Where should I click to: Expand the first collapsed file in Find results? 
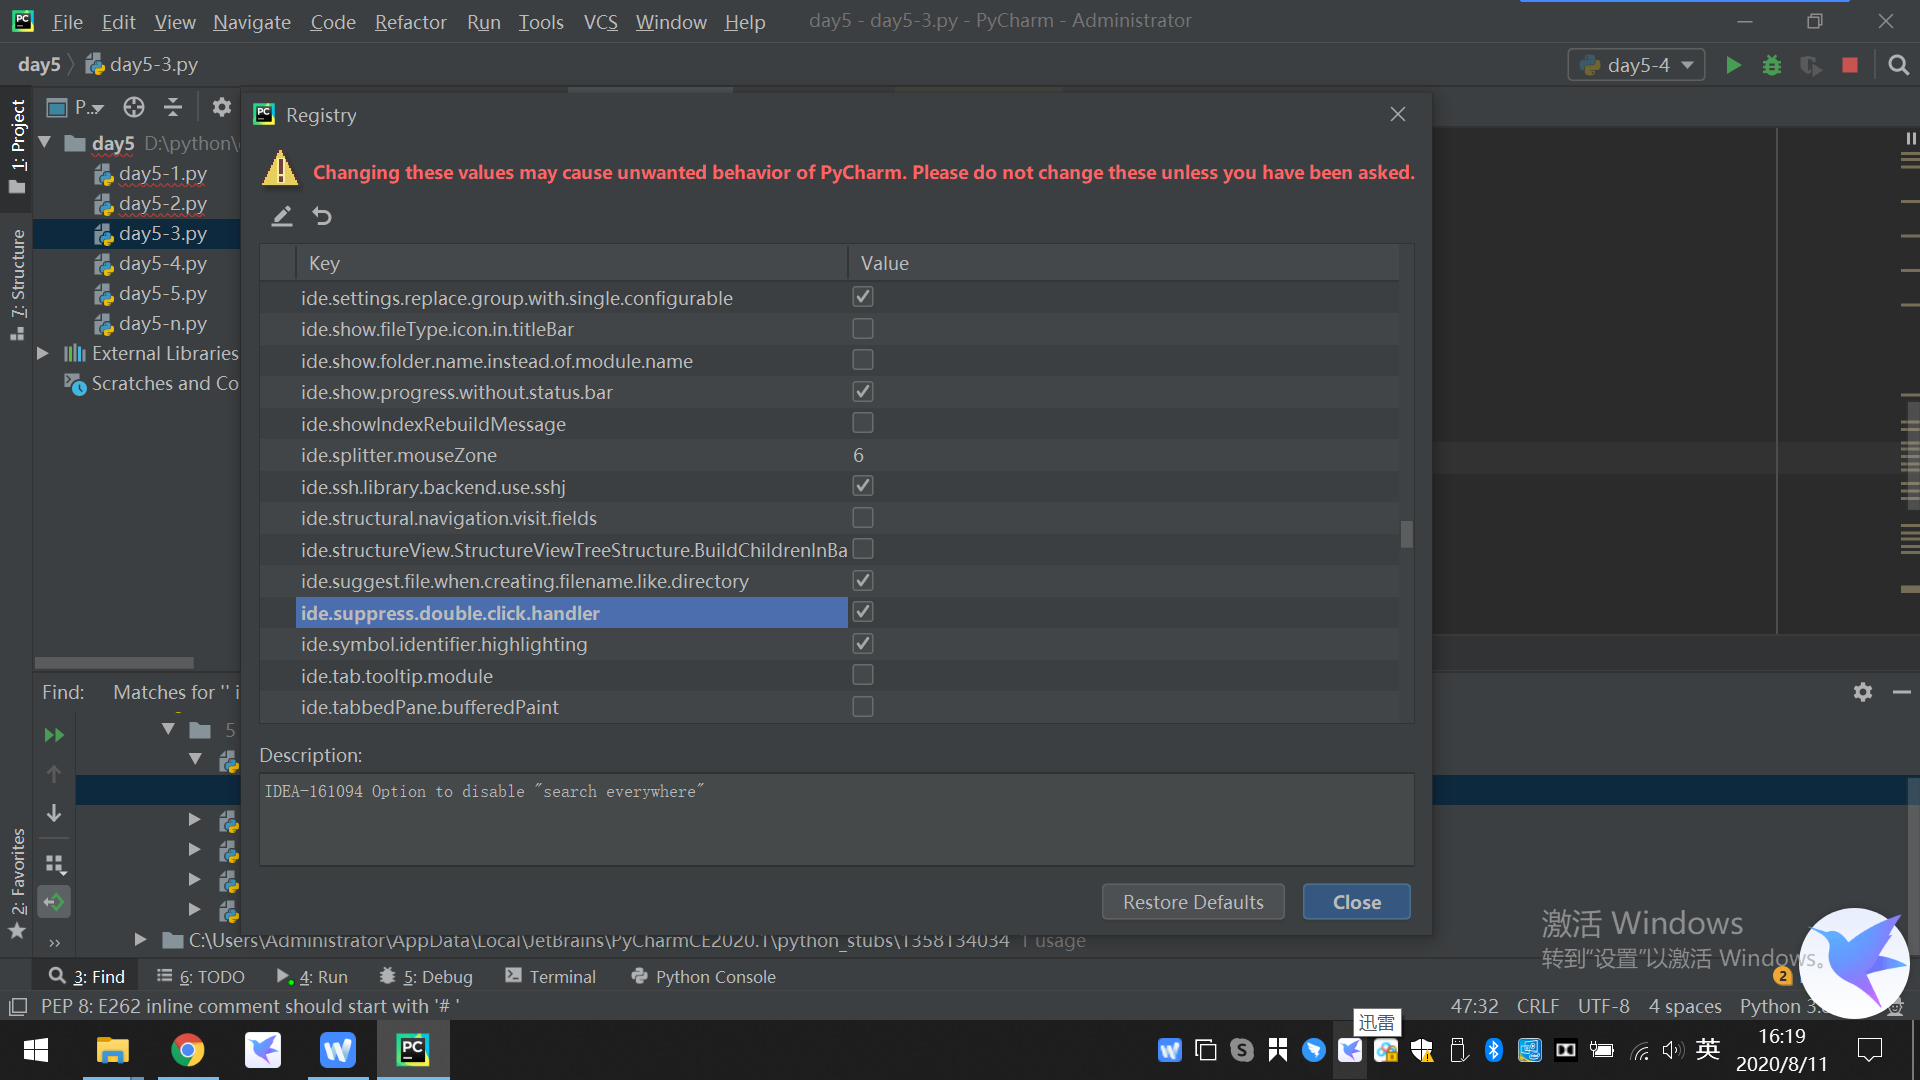coord(194,819)
